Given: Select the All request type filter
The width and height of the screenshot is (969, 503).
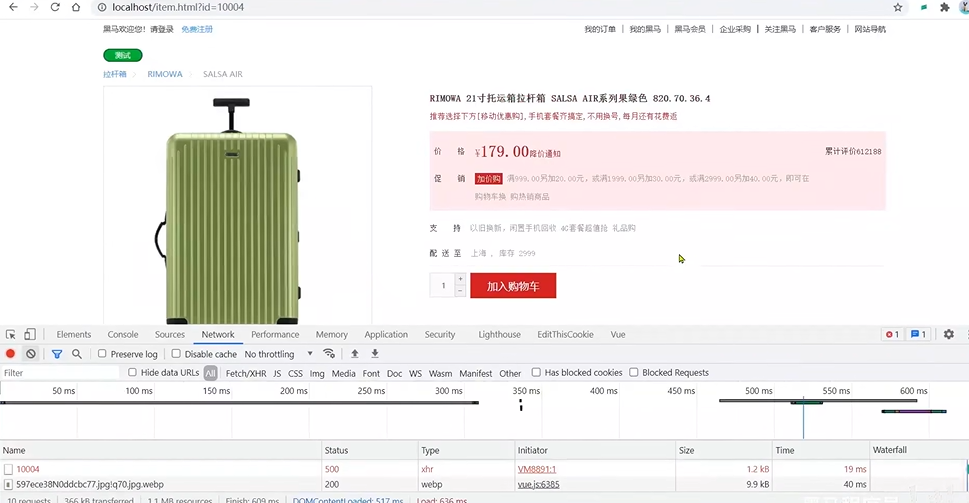Looking at the screenshot, I should pyautogui.click(x=211, y=373).
